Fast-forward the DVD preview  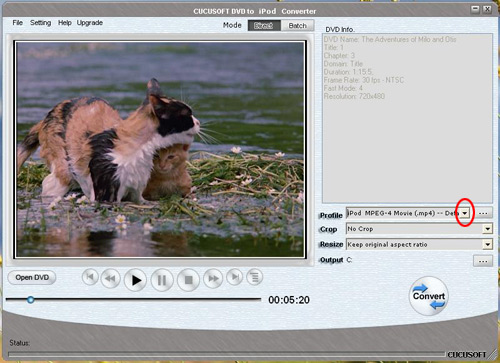pyautogui.click(x=213, y=278)
